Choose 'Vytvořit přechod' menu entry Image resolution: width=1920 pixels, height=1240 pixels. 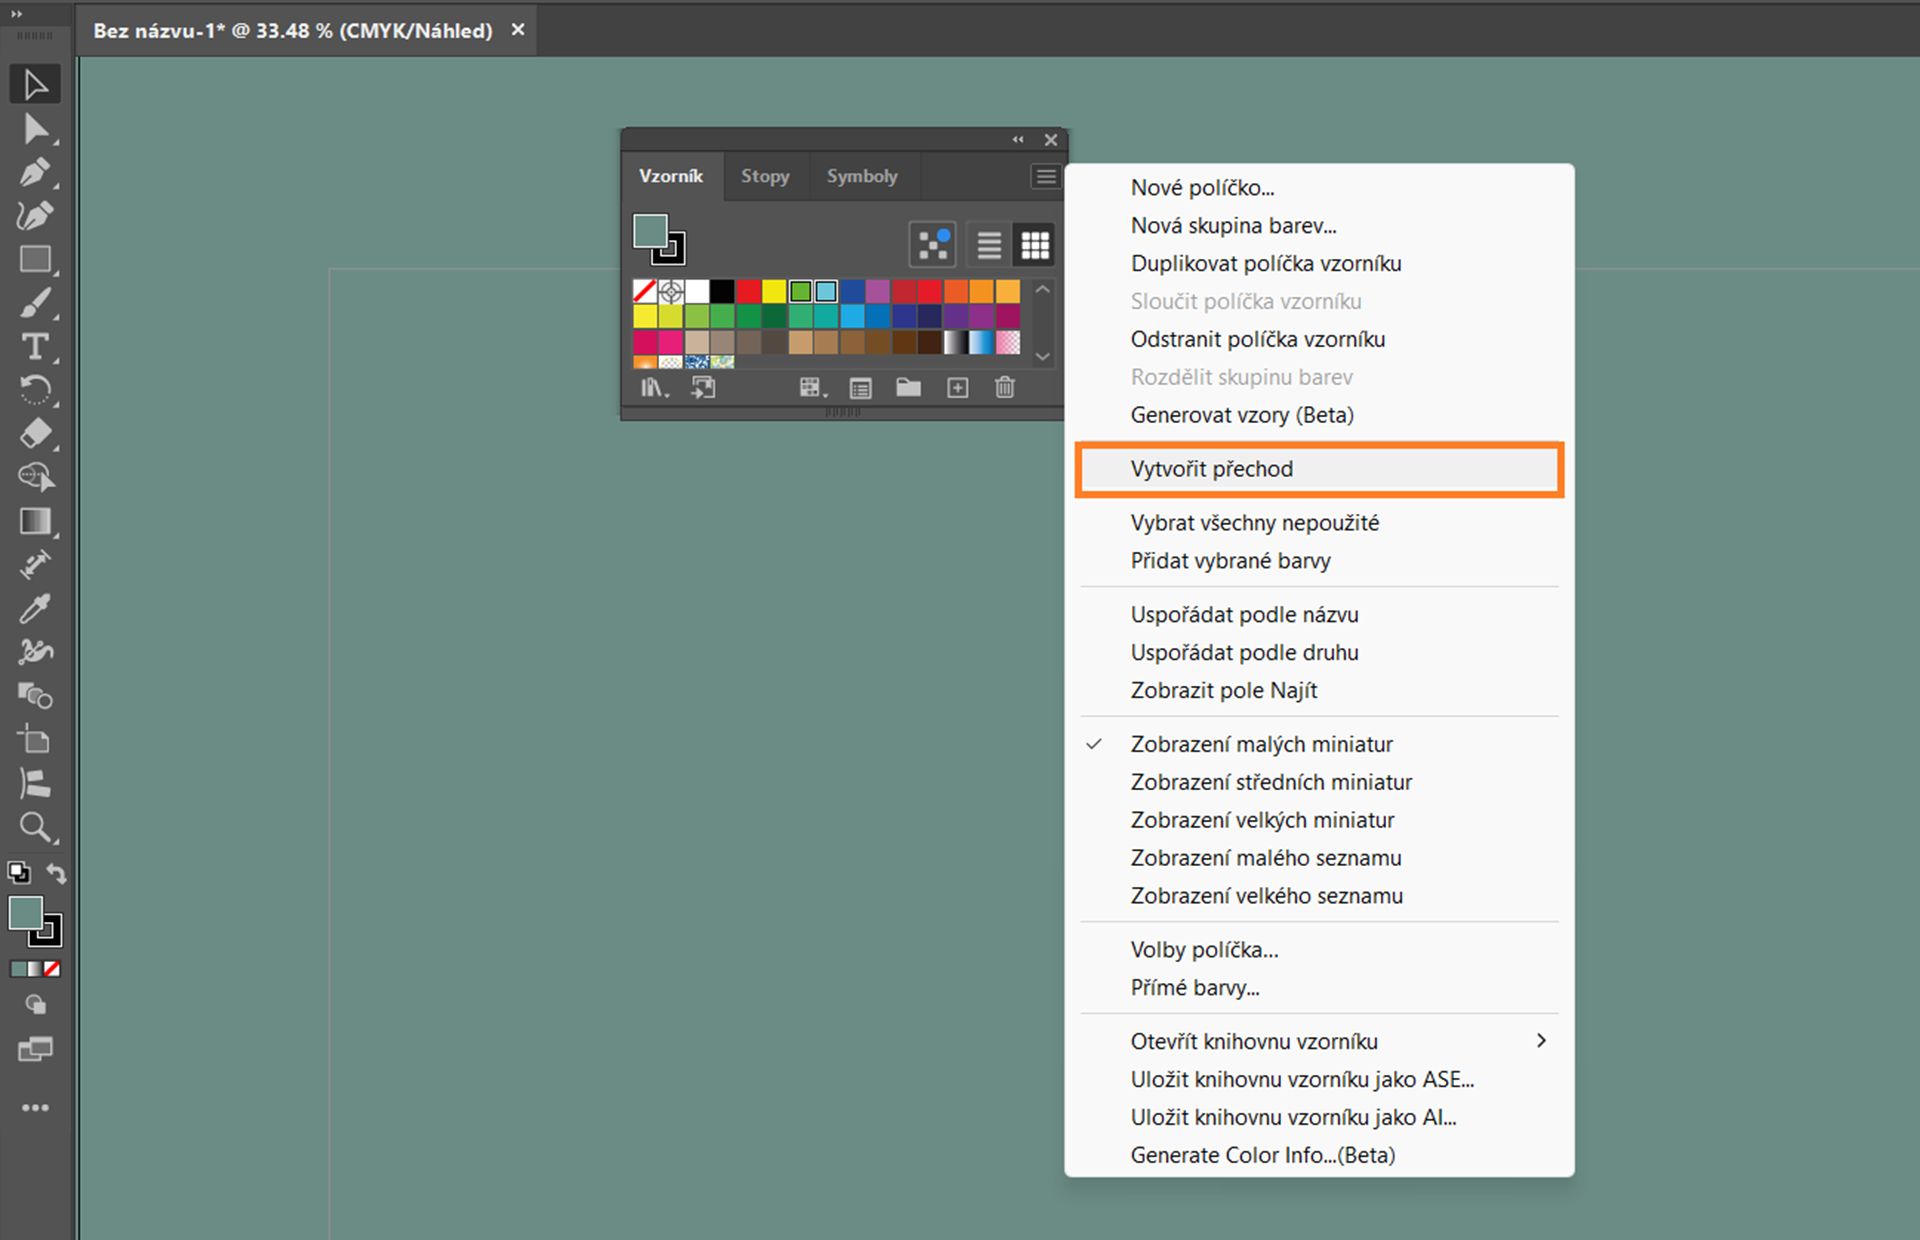coord(1211,469)
